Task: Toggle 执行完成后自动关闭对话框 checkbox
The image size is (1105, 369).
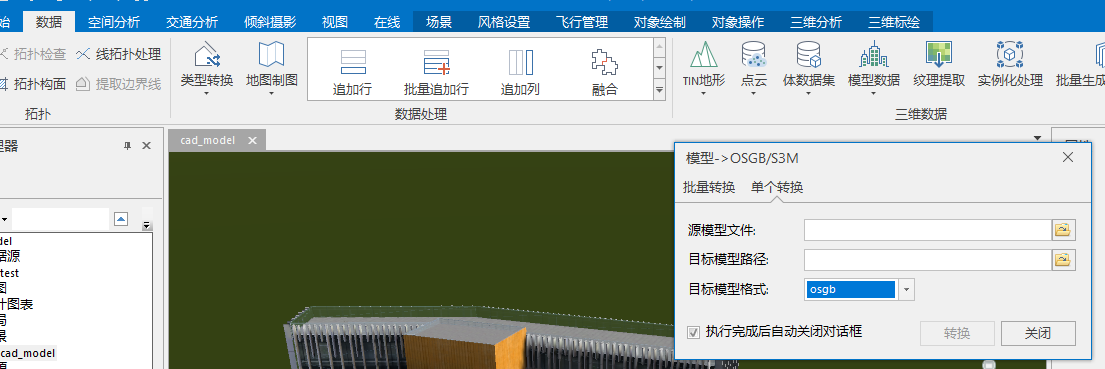Action: pyautogui.click(x=694, y=332)
